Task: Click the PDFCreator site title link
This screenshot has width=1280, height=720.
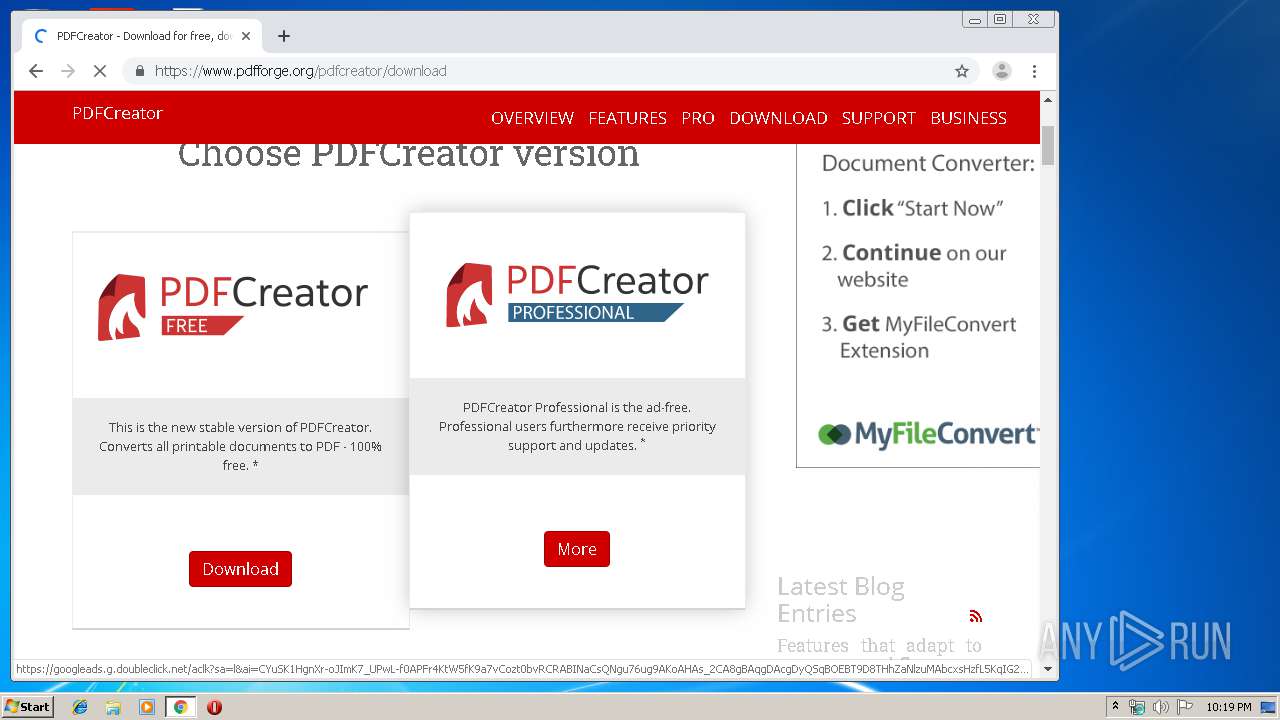Action: point(117,113)
